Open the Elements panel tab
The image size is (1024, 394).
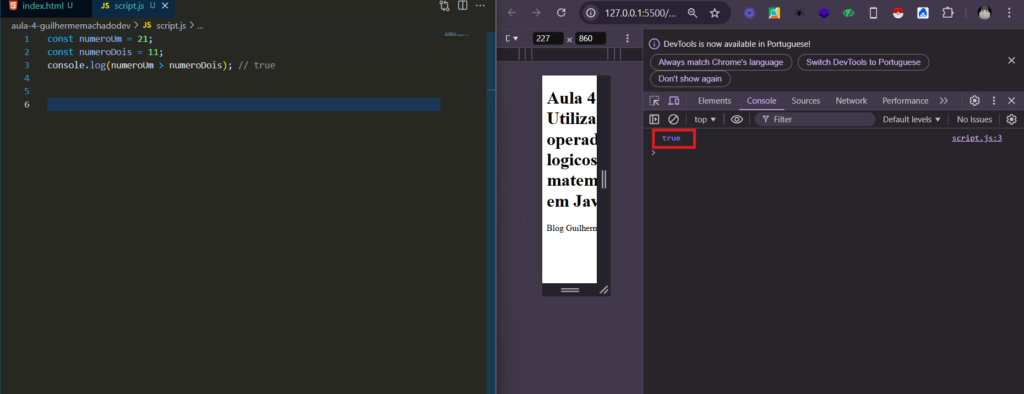click(x=714, y=101)
